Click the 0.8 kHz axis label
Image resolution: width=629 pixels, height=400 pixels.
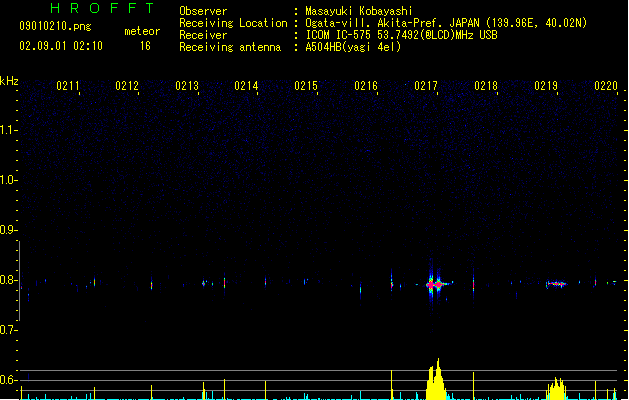tap(8, 280)
